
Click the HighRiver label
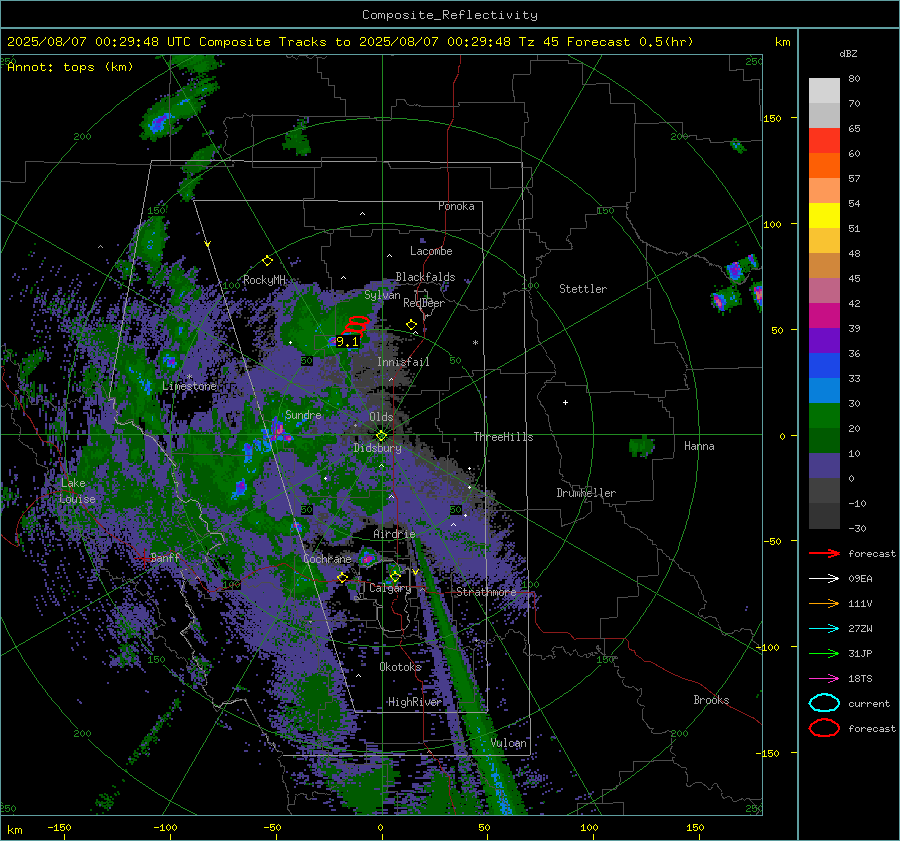415,702
